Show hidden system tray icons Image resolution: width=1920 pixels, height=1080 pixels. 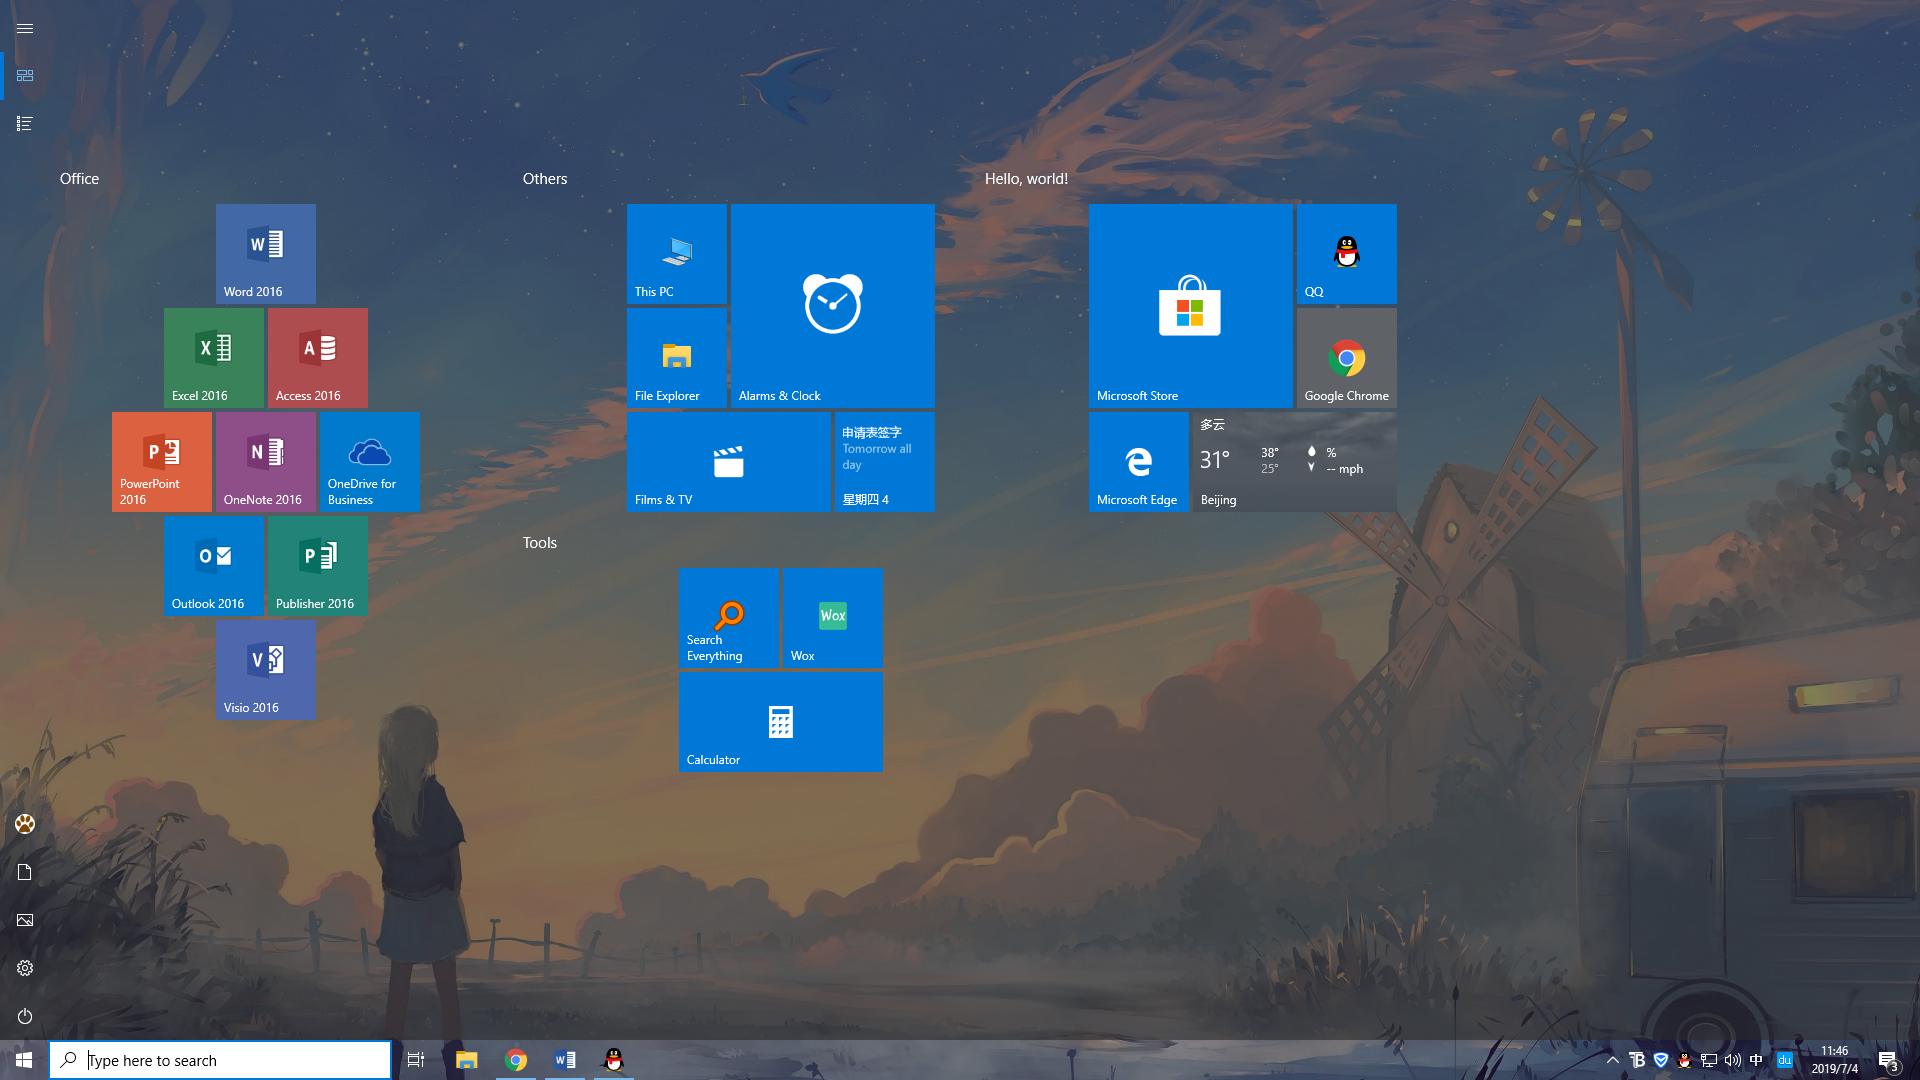pos(1612,1060)
